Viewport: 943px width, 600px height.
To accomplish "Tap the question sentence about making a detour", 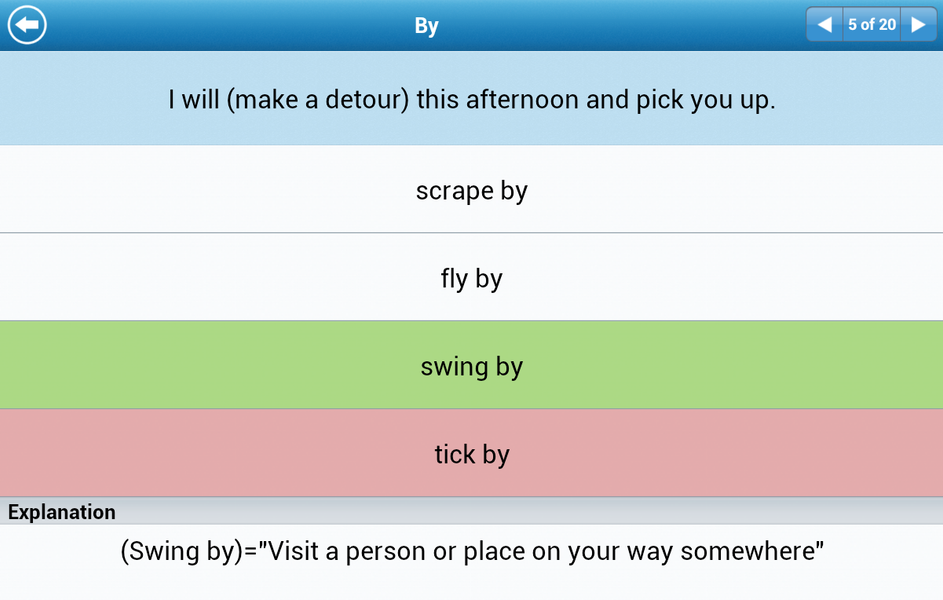I will click(x=471, y=99).
